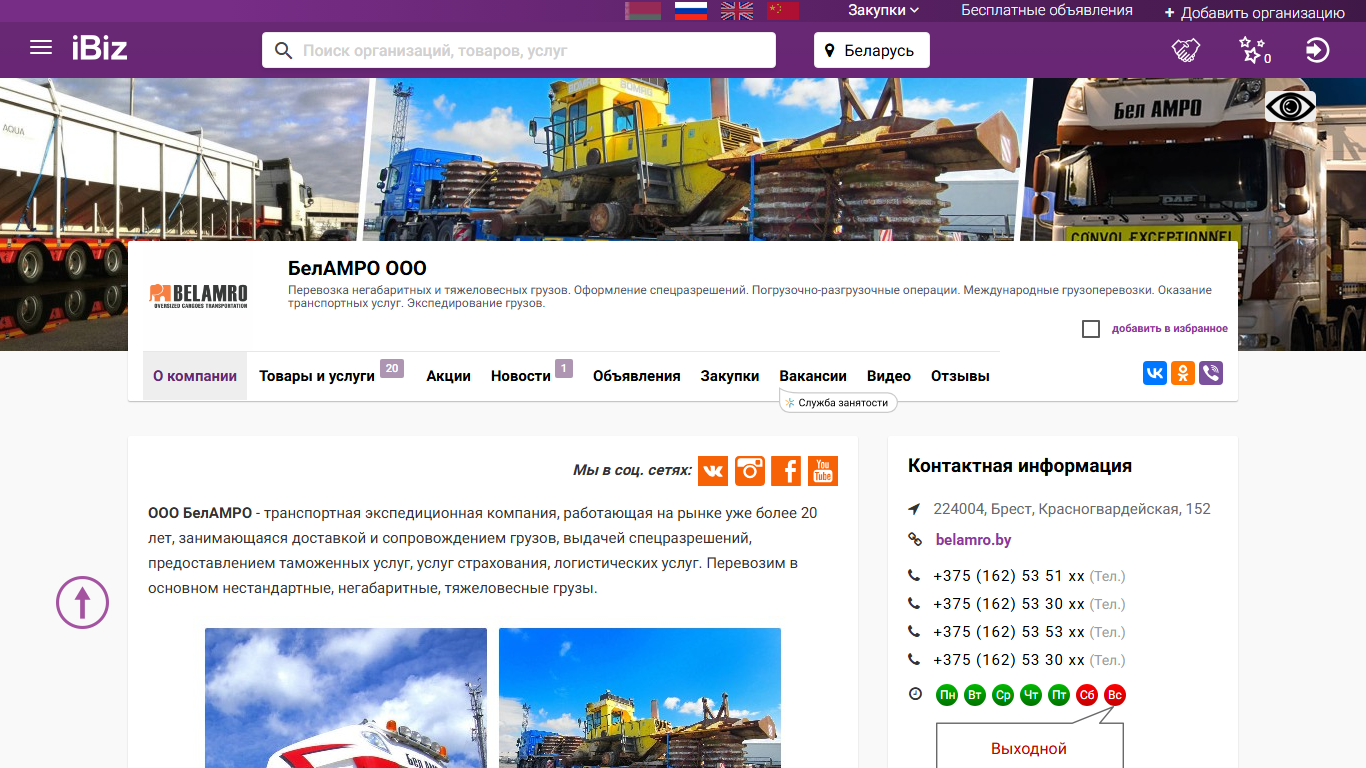Viewport: 1366px width, 768px height.
Task: Click the BELAMRO company logo
Action: 198,295
